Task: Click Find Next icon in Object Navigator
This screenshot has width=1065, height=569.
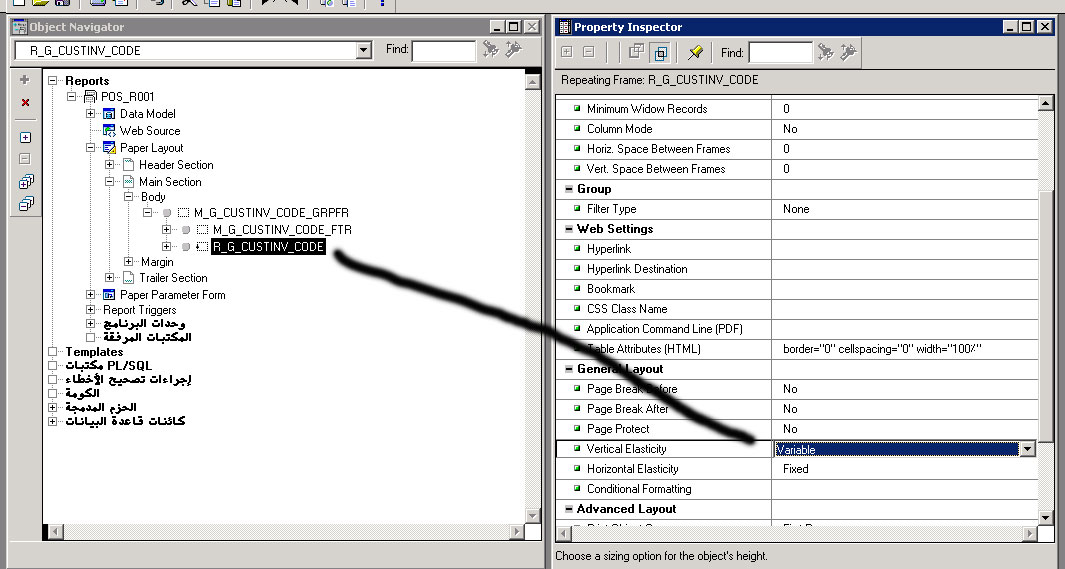Action: [x=490, y=50]
